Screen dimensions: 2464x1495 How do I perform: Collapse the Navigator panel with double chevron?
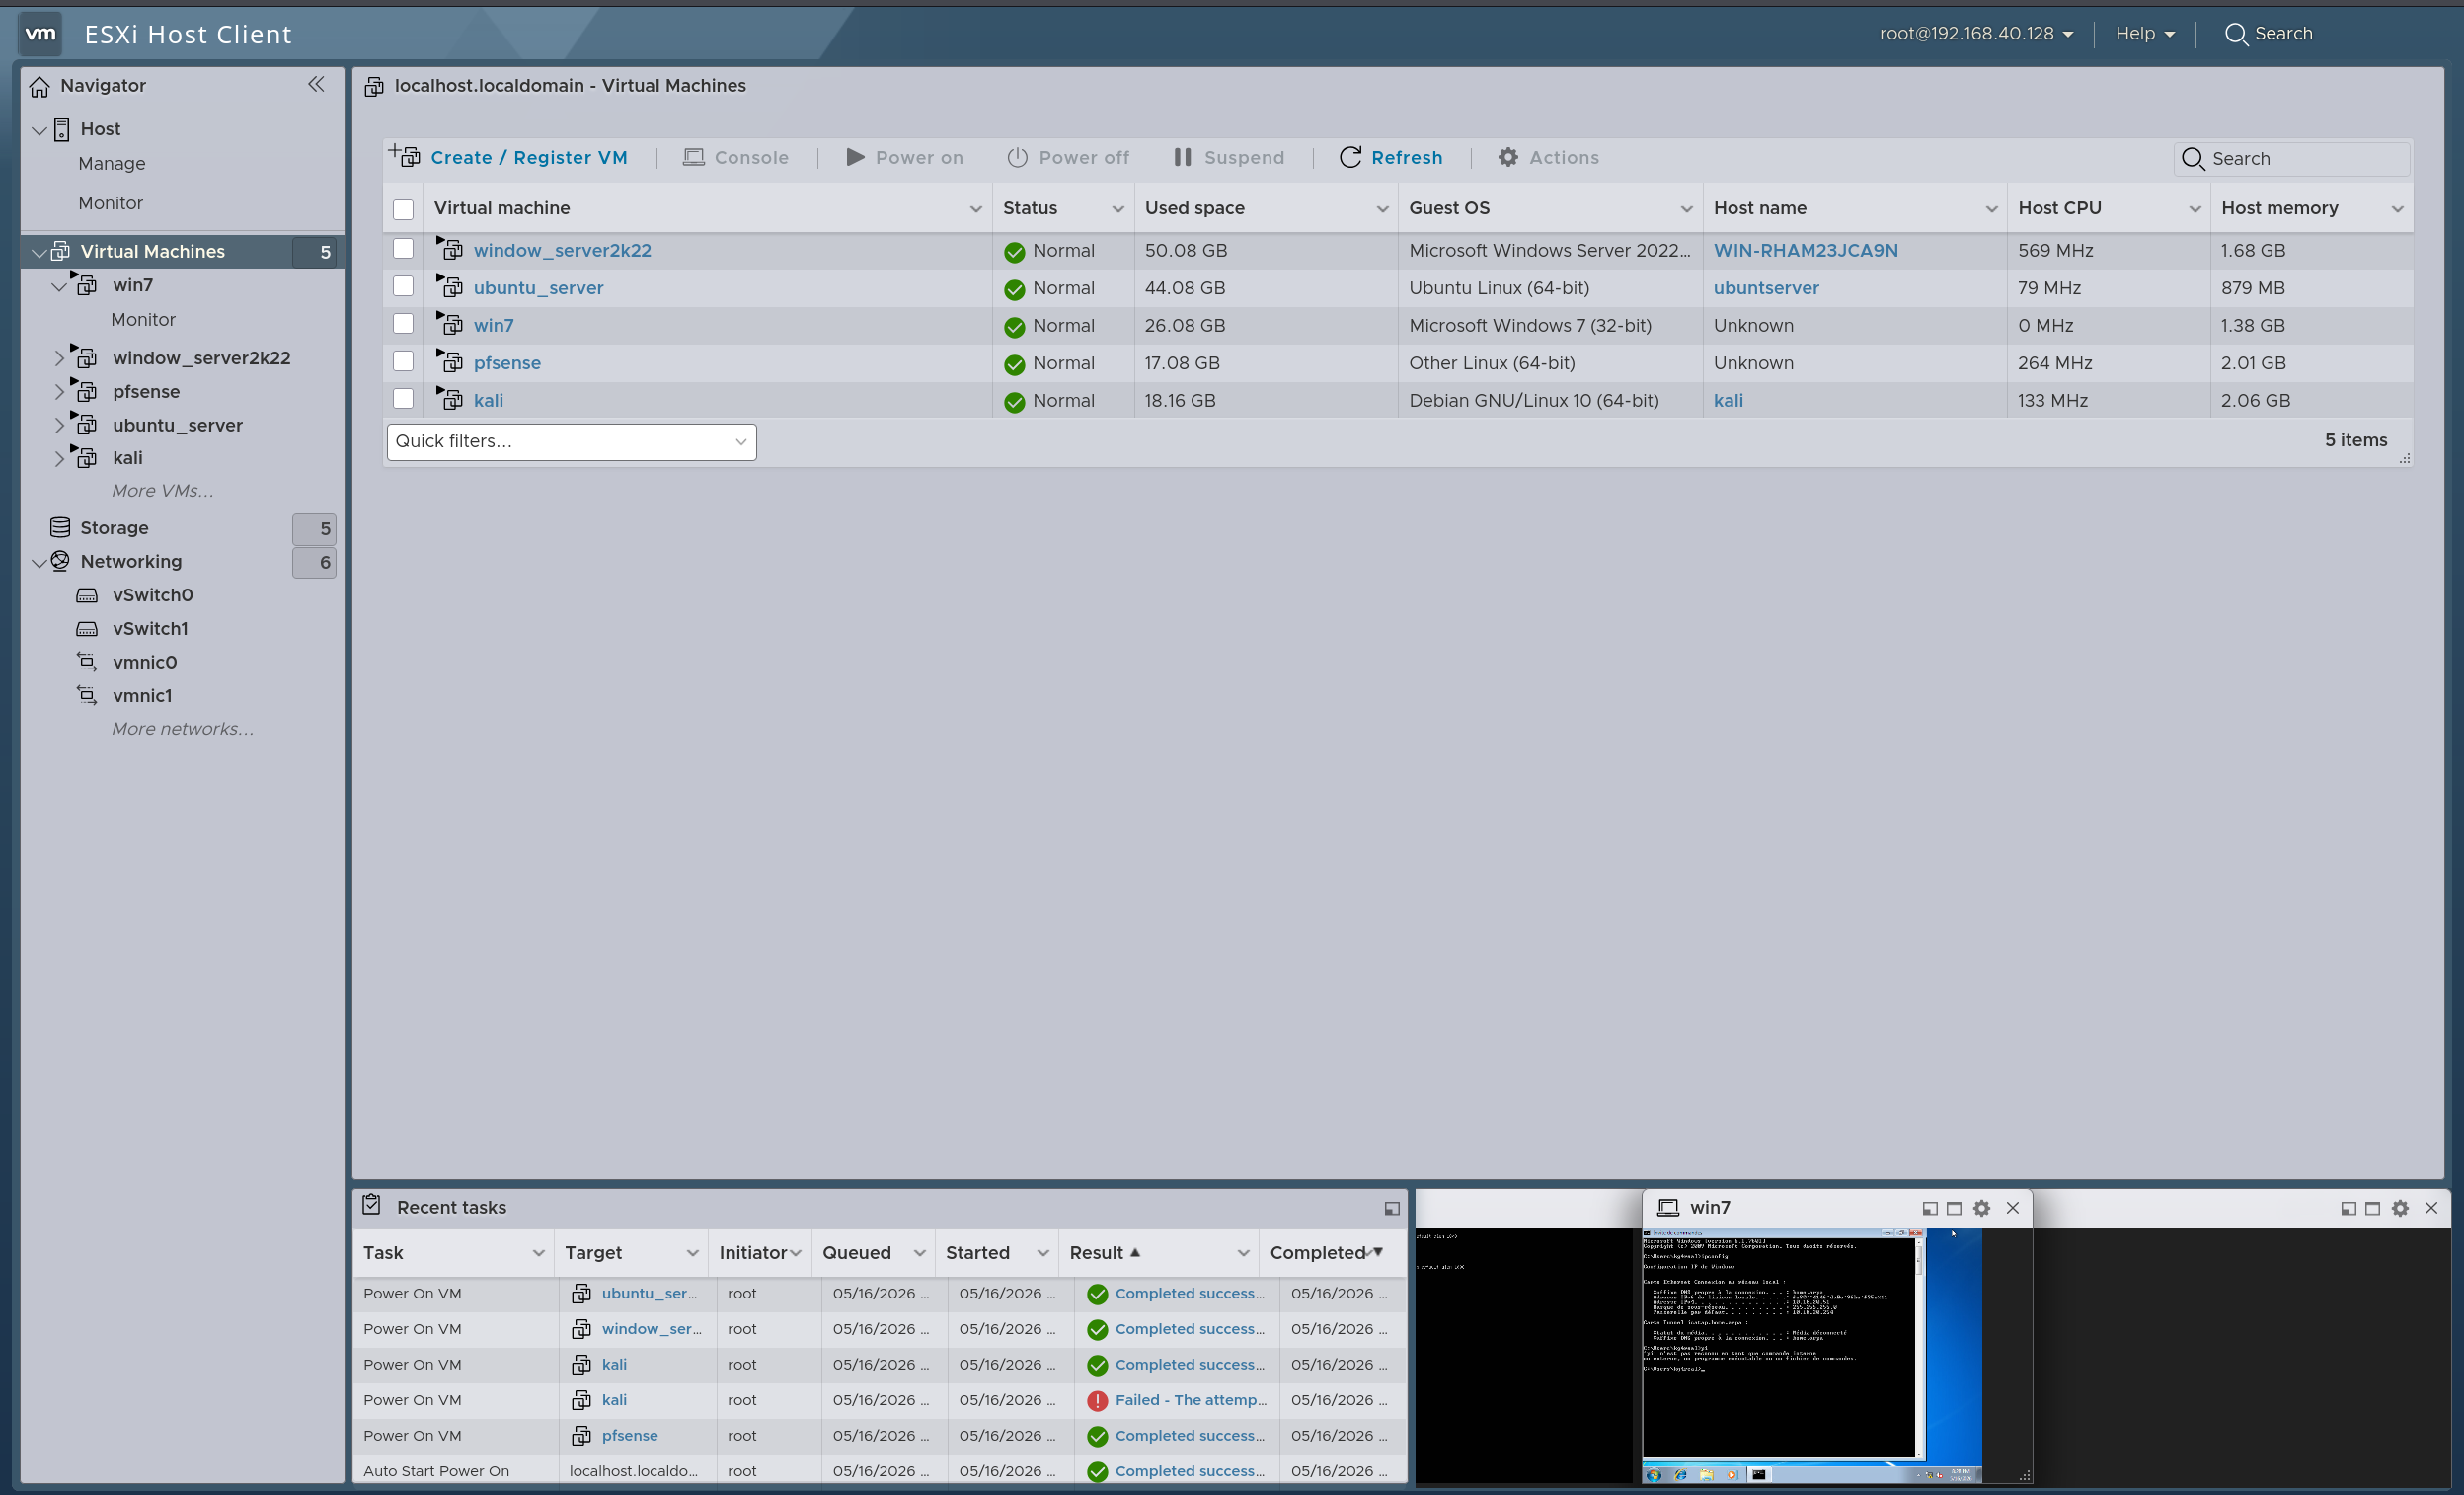pyautogui.click(x=316, y=85)
